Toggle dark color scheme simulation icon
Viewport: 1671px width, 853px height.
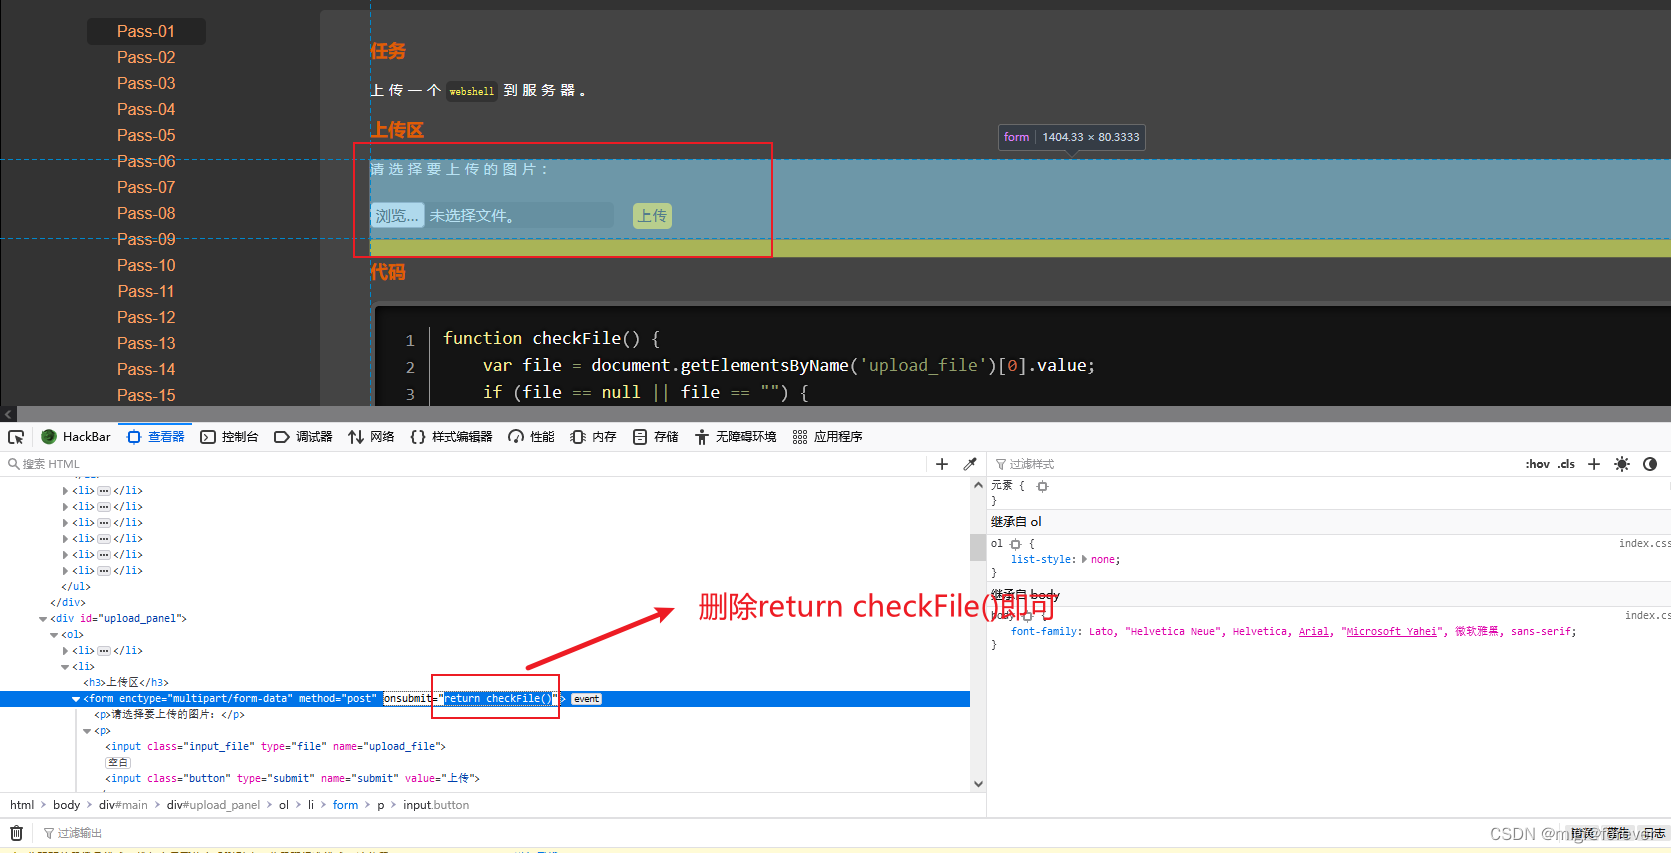(x=1650, y=464)
